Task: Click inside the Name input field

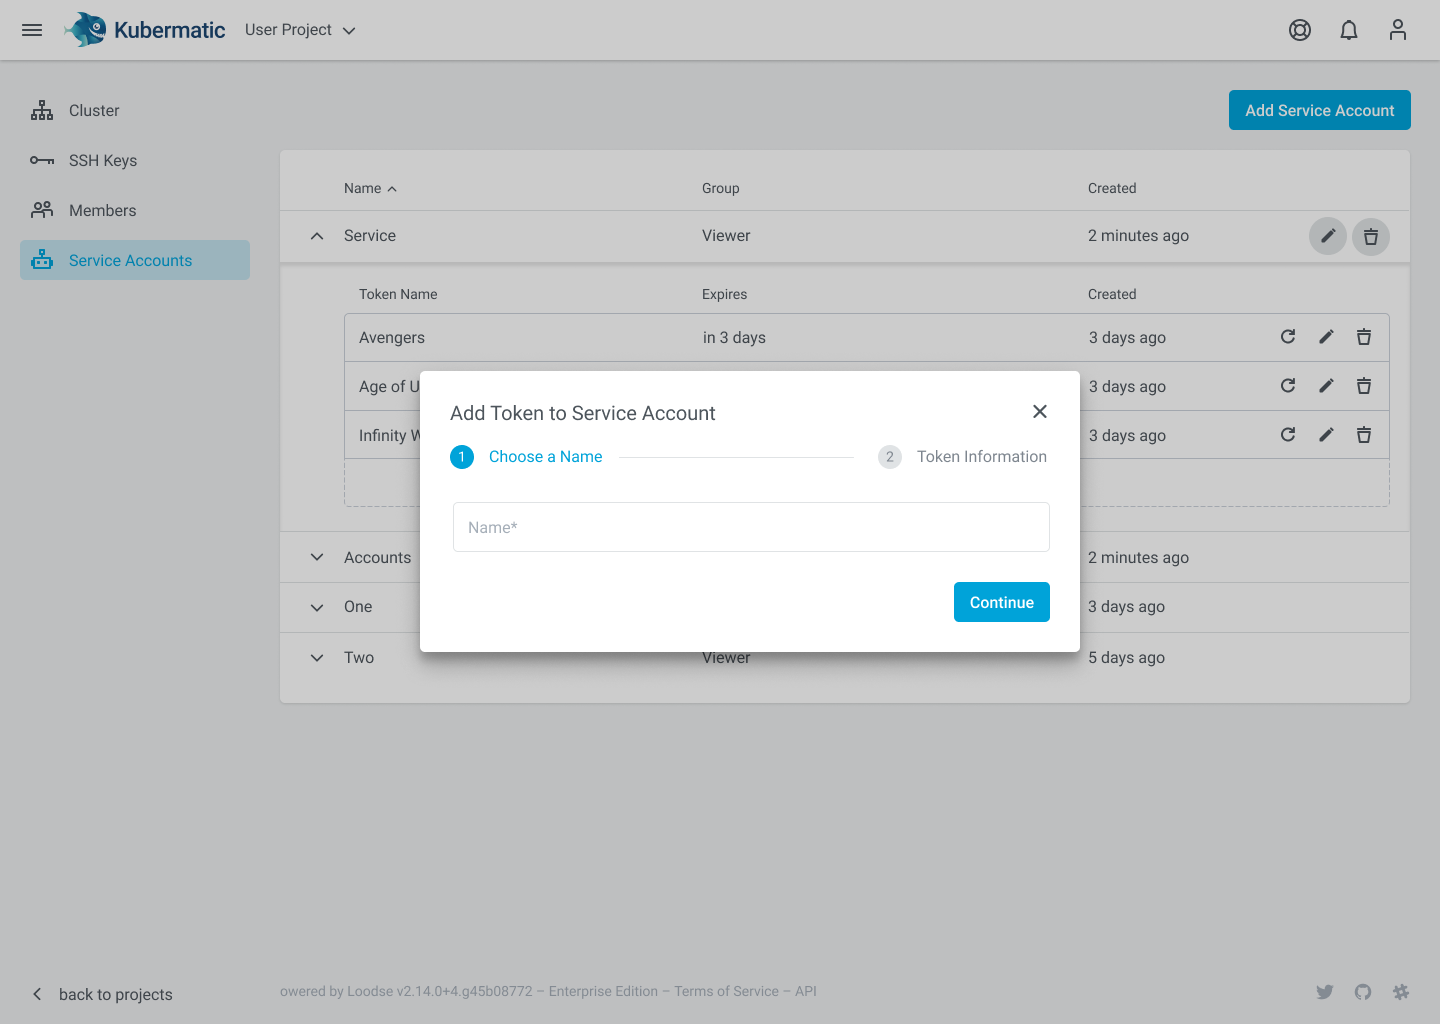Action: point(751,527)
